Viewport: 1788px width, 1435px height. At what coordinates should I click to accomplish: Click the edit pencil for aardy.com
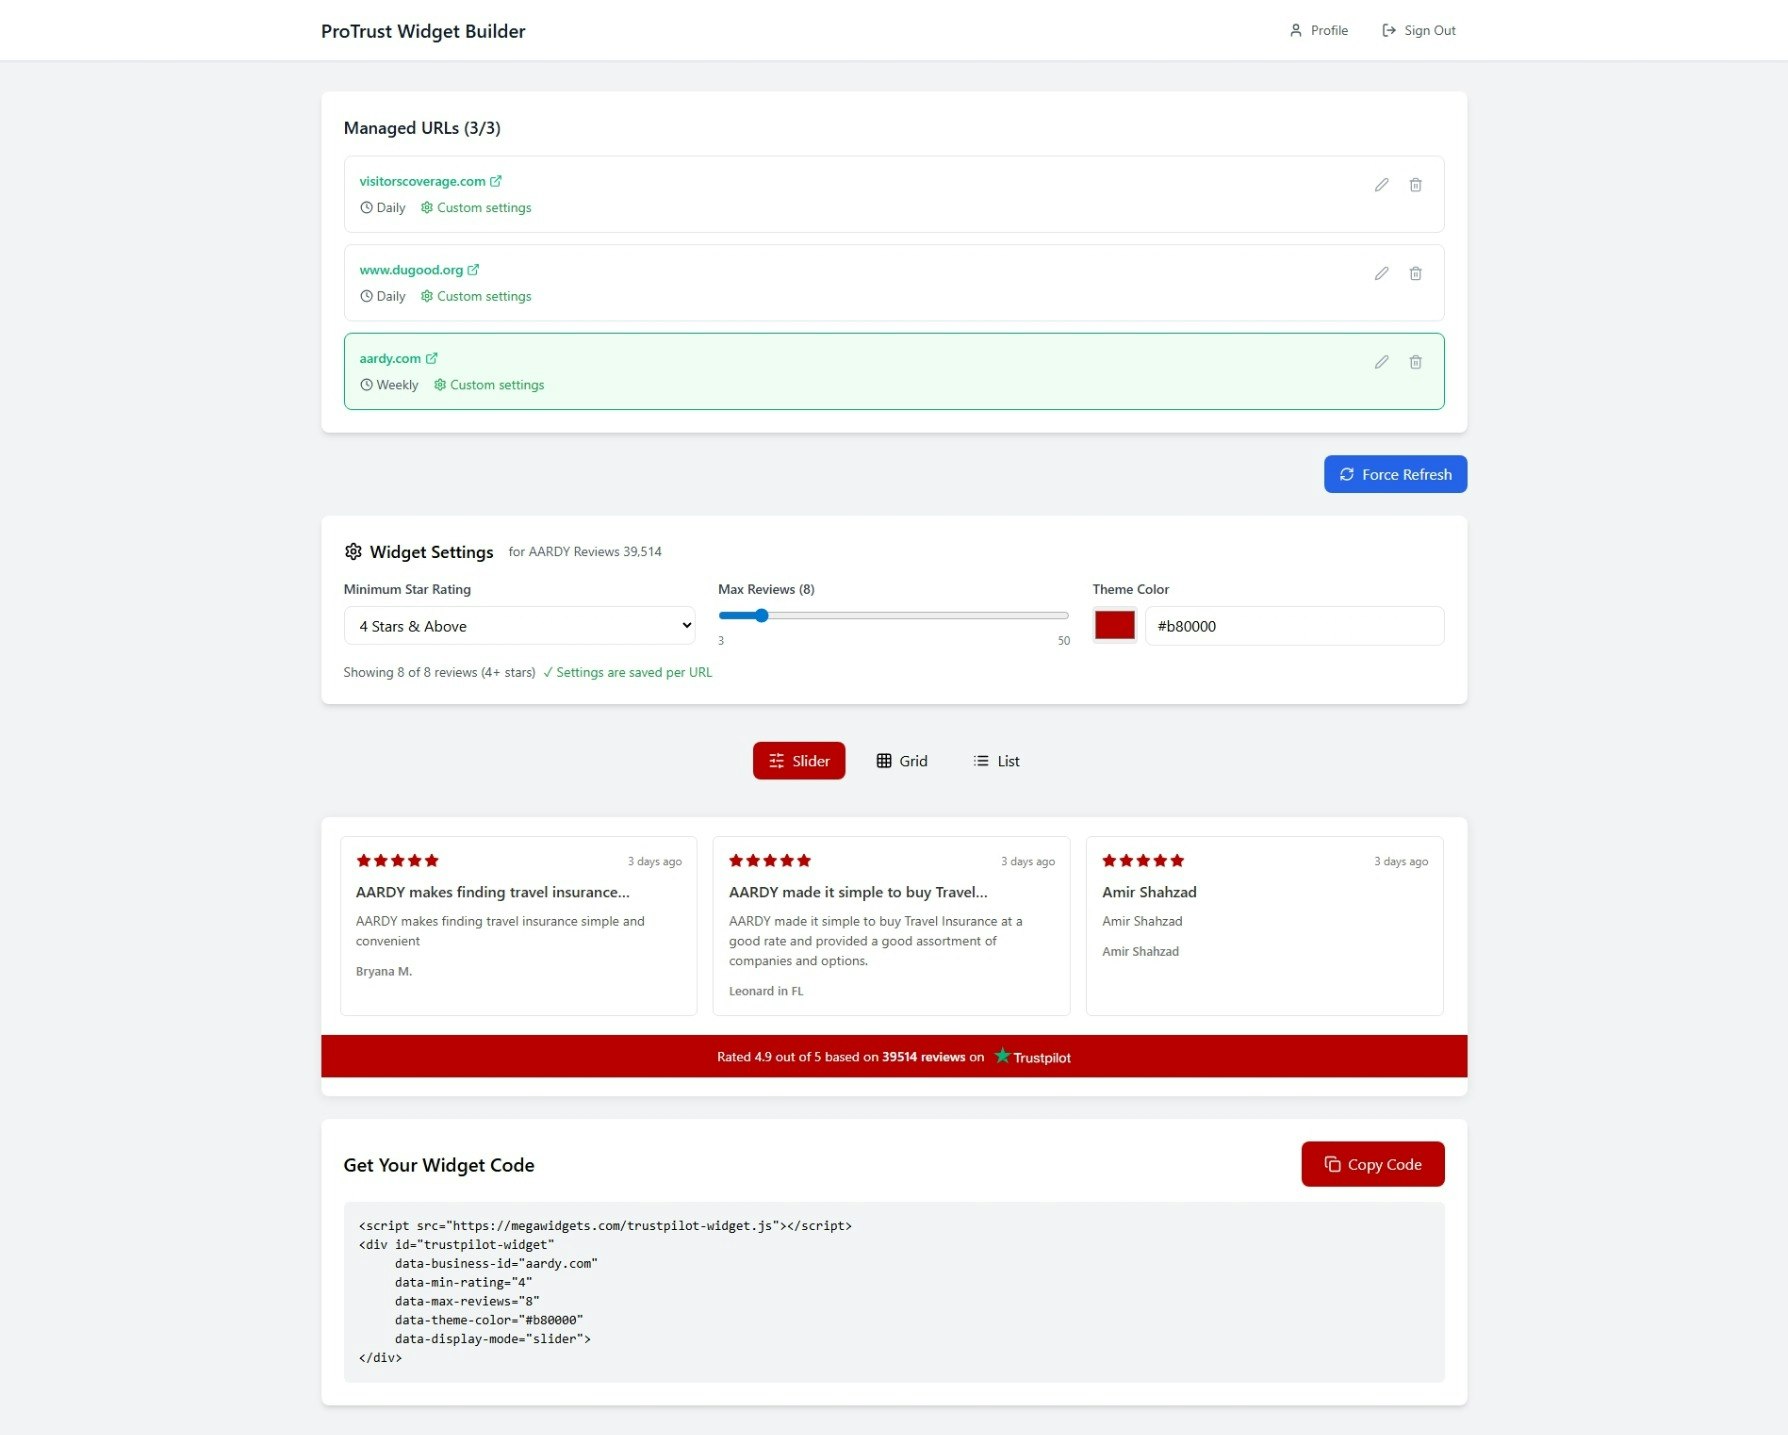coord(1381,362)
